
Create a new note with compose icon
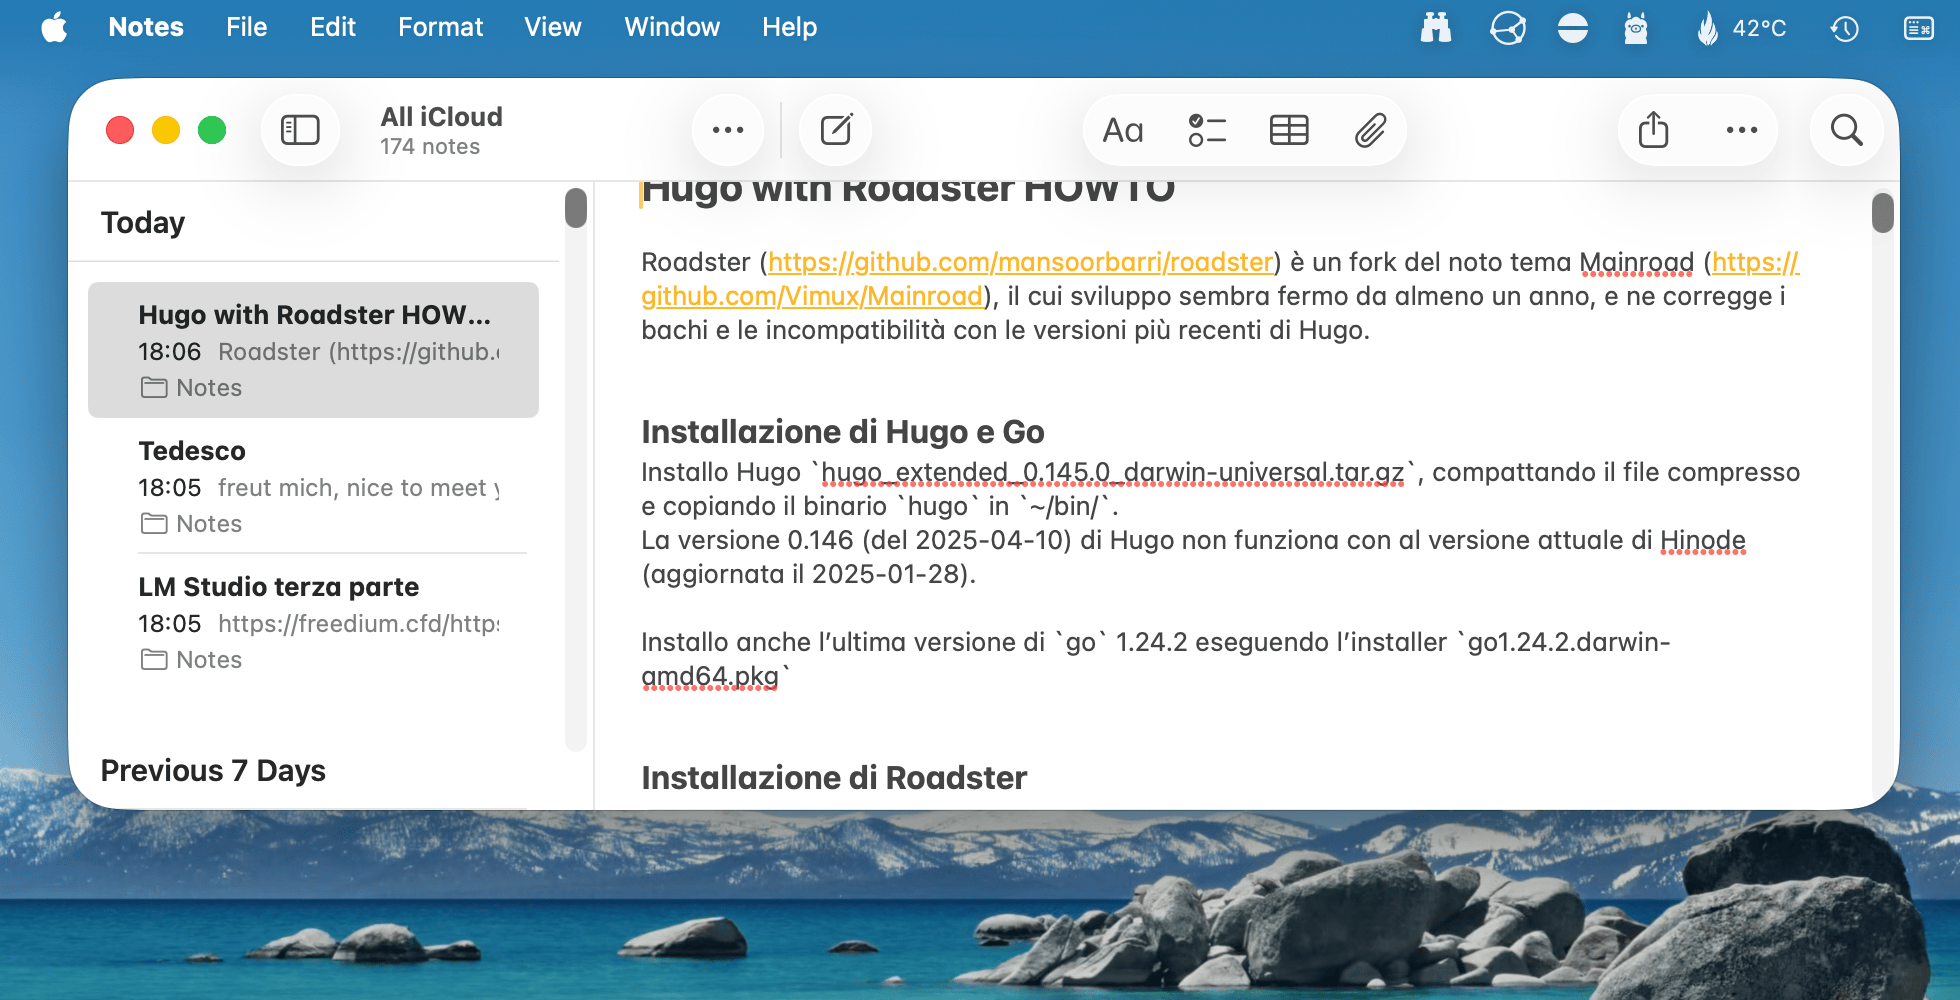pos(836,130)
